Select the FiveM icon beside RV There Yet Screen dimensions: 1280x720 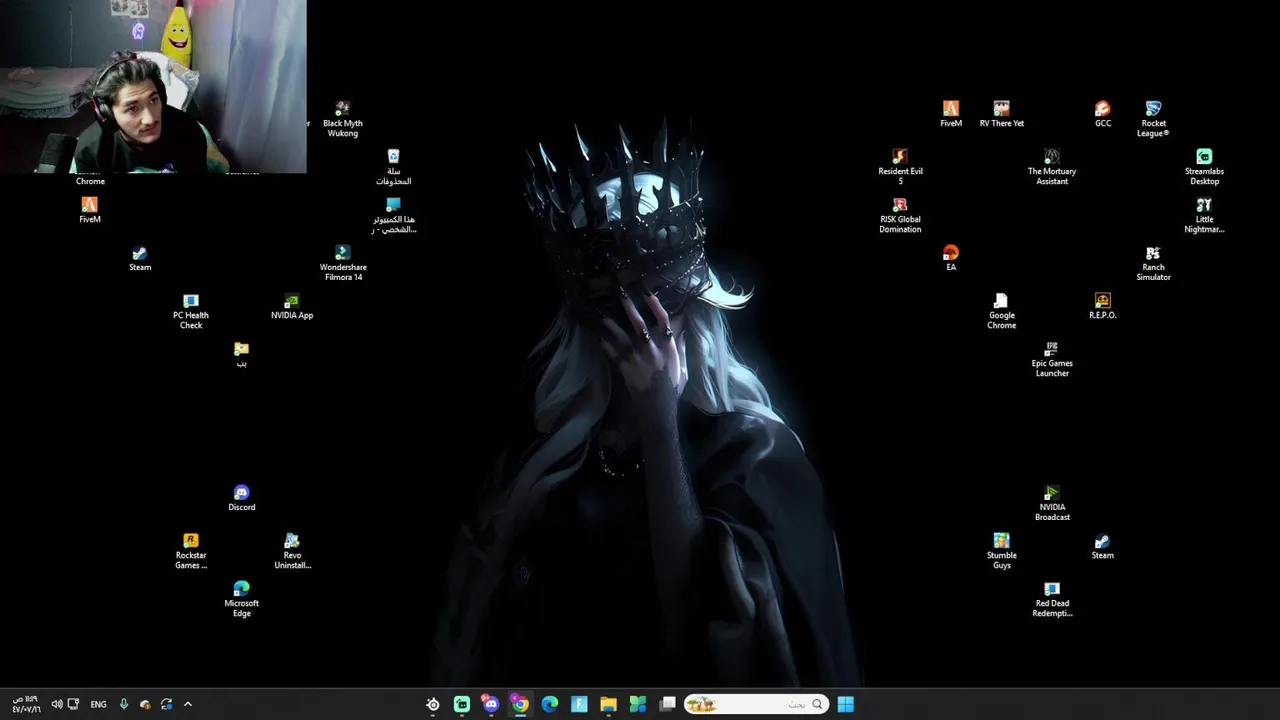pos(951,114)
